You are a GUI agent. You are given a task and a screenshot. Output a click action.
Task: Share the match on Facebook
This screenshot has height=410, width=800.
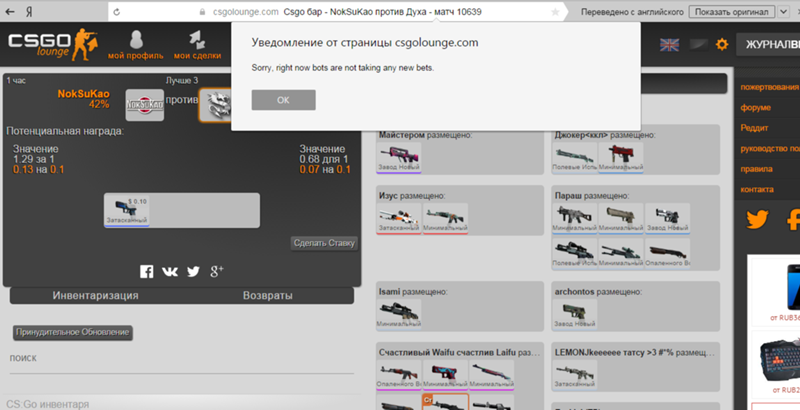tap(146, 271)
